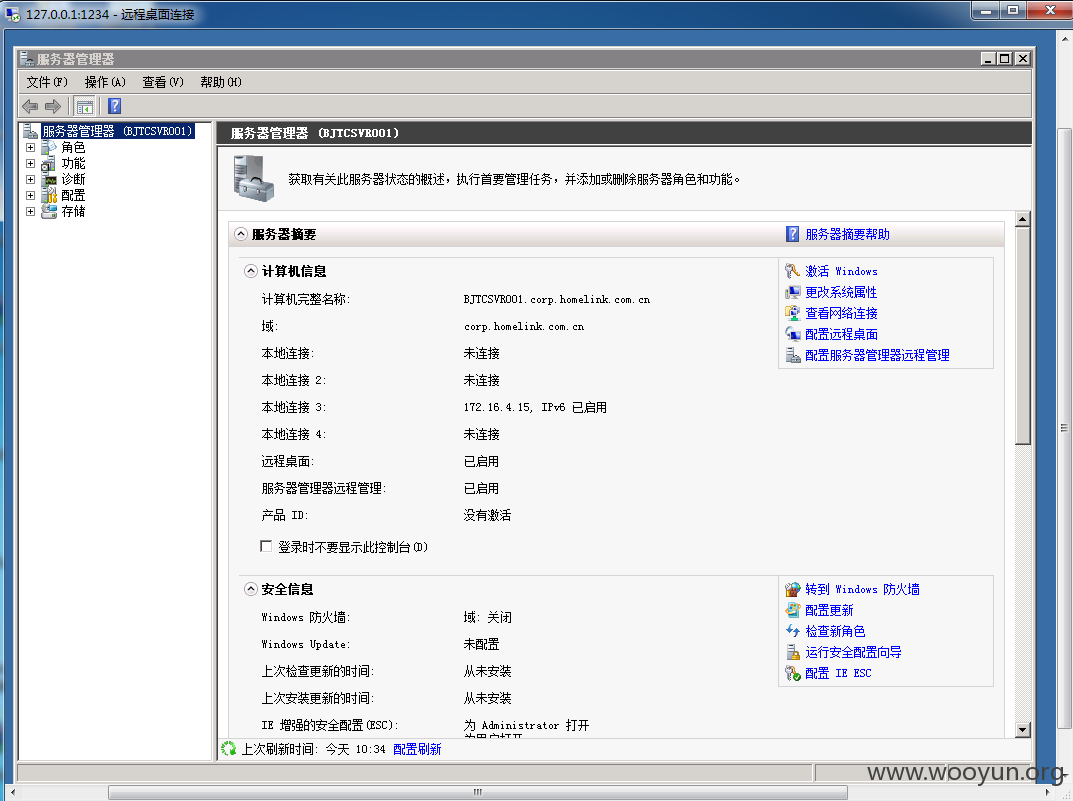
Task: Click the 转到 Windows 防火墙 icon
Action: coord(792,589)
